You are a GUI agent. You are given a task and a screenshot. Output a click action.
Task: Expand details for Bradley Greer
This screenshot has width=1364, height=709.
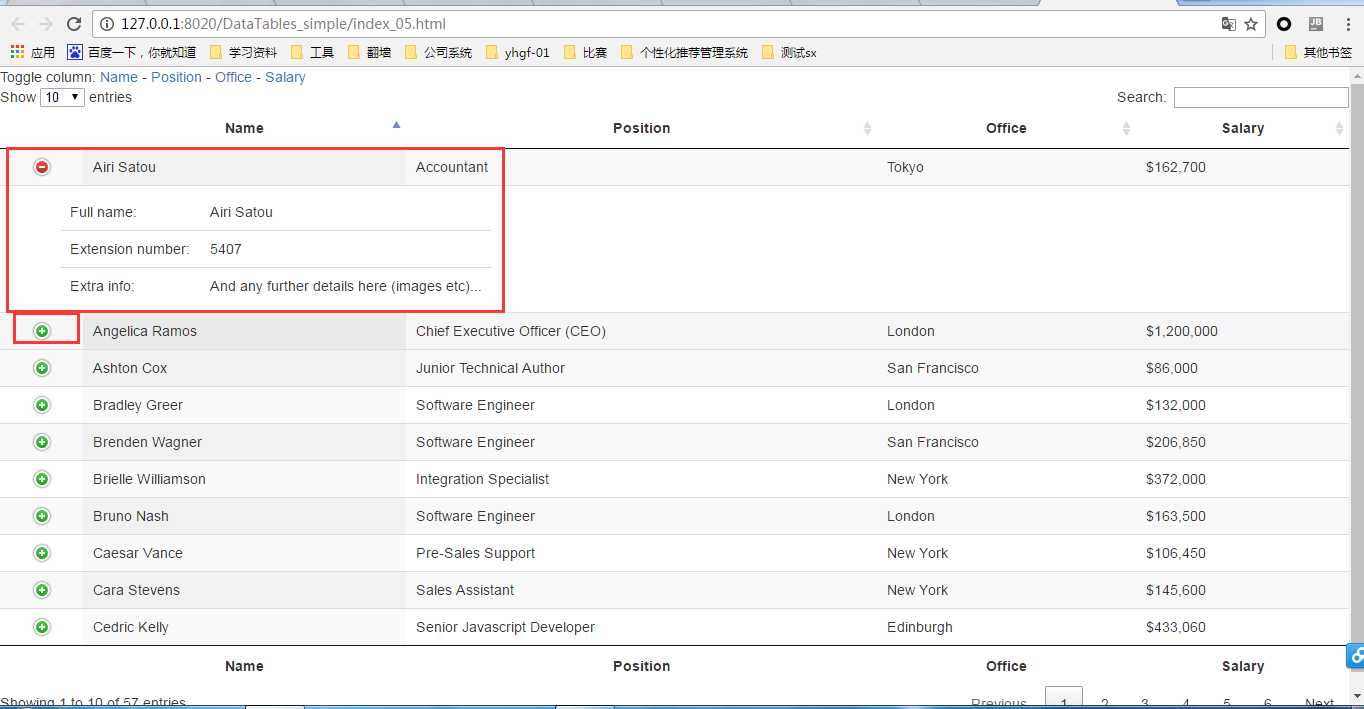(x=42, y=405)
